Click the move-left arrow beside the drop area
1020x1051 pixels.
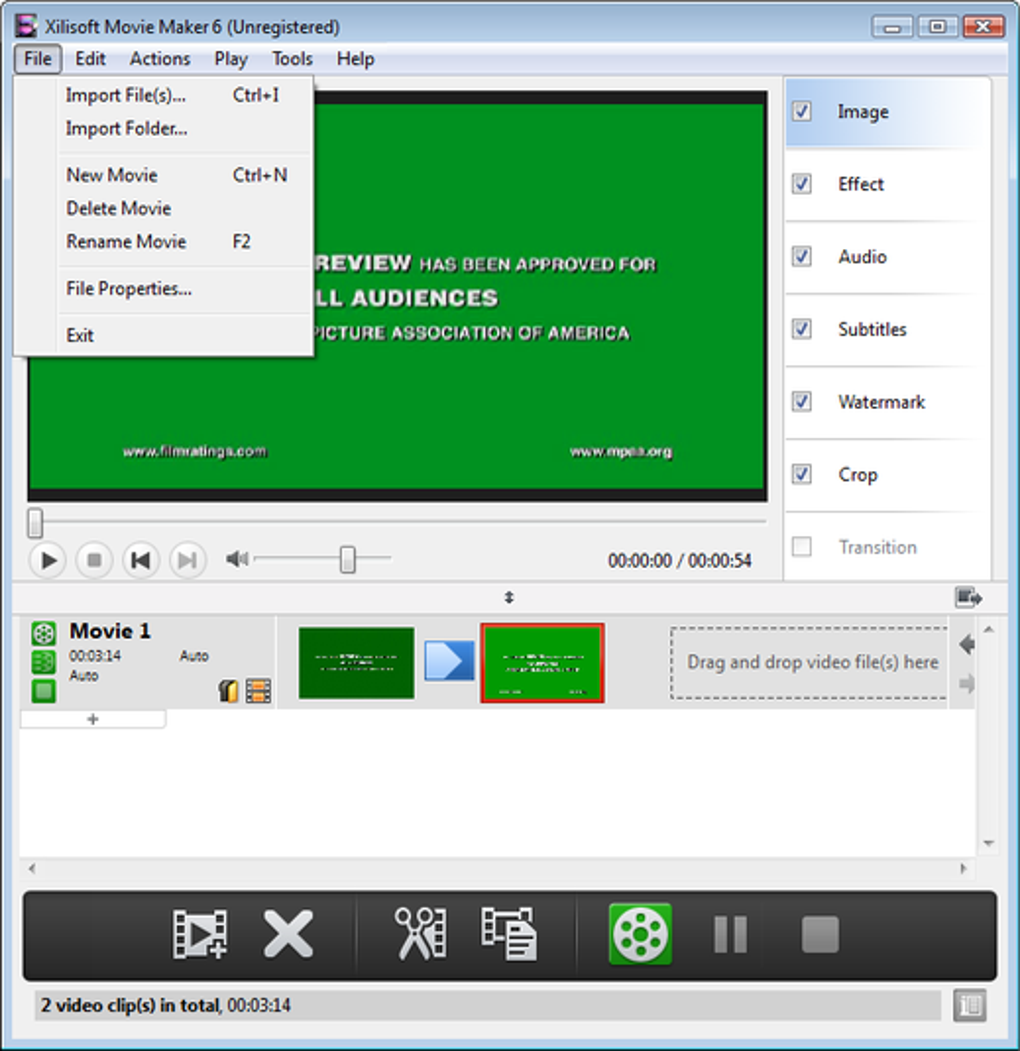[966, 645]
